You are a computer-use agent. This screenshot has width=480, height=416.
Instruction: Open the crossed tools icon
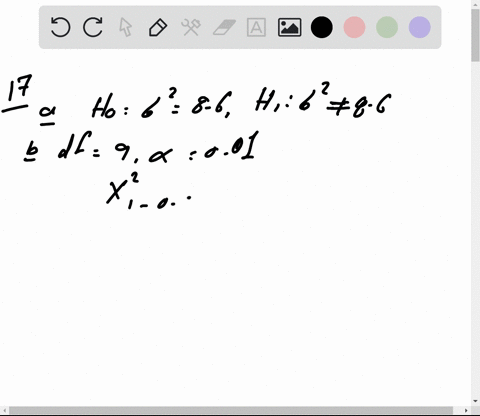191,27
